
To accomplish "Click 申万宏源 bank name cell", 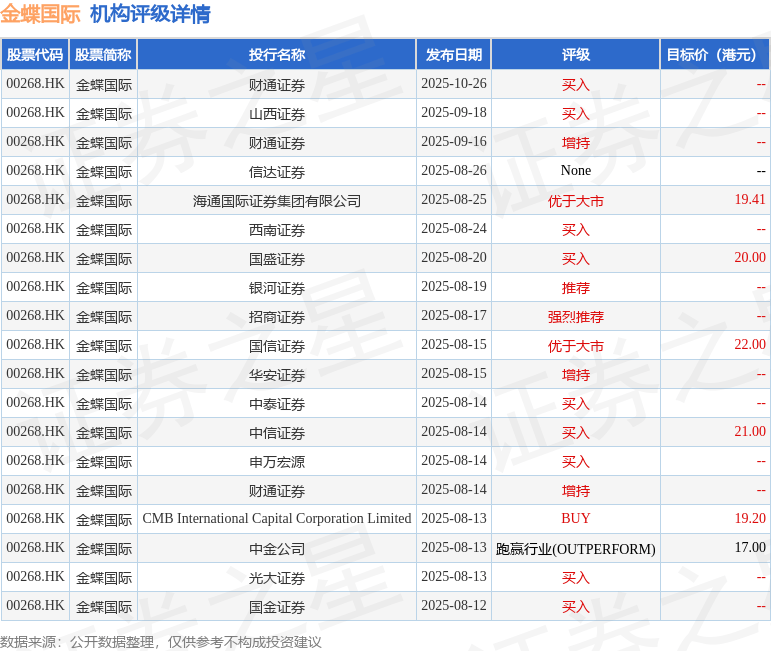I will tap(277, 462).
